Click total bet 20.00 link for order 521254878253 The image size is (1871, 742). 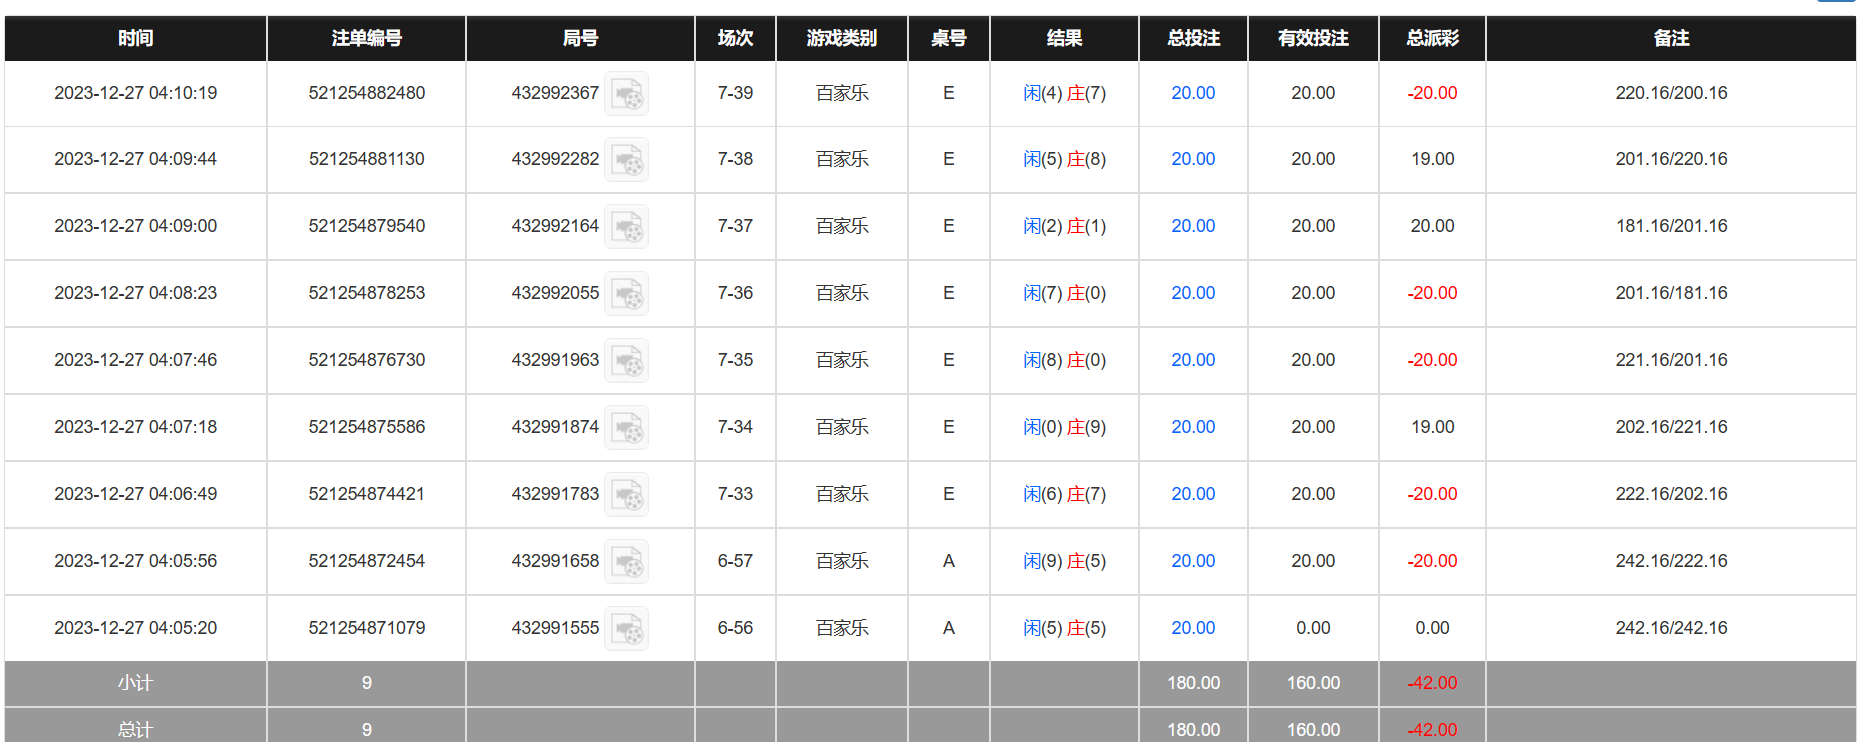coord(1193,293)
